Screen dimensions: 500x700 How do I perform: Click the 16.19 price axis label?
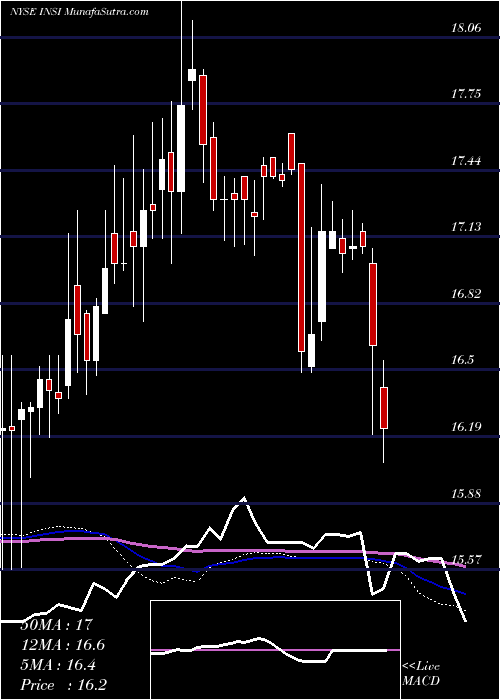point(466,427)
